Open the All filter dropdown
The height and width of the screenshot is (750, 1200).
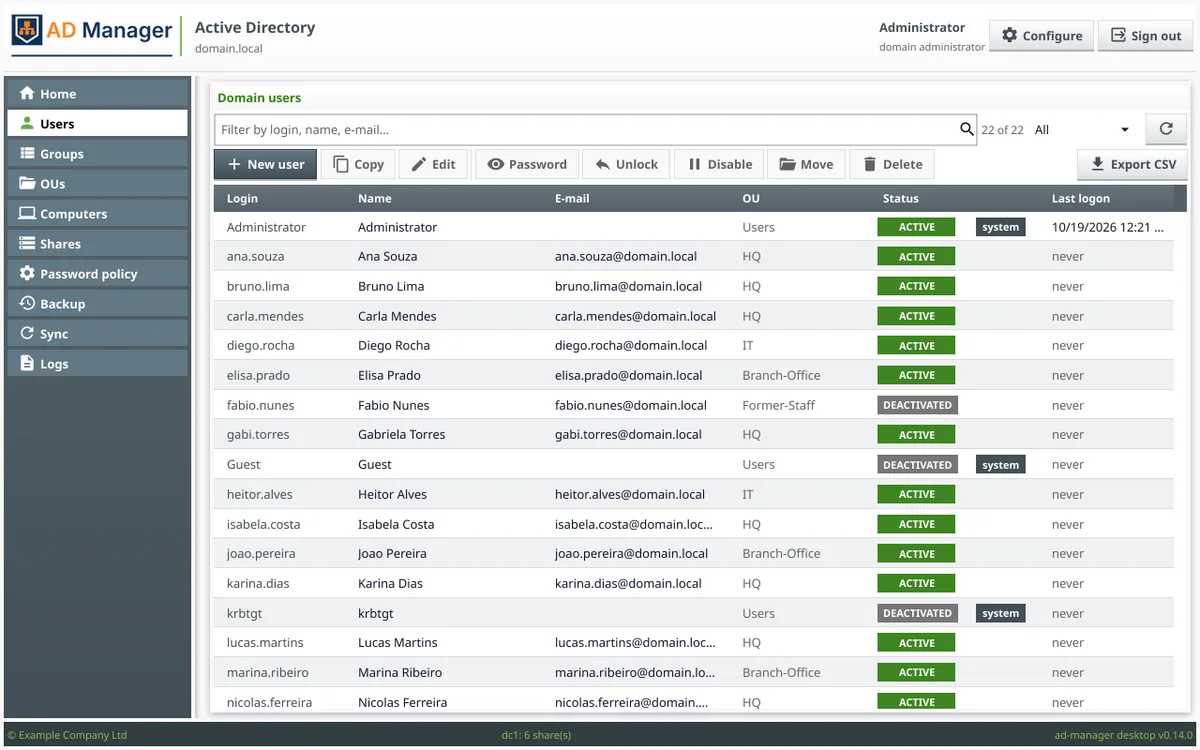pyautogui.click(x=1083, y=130)
